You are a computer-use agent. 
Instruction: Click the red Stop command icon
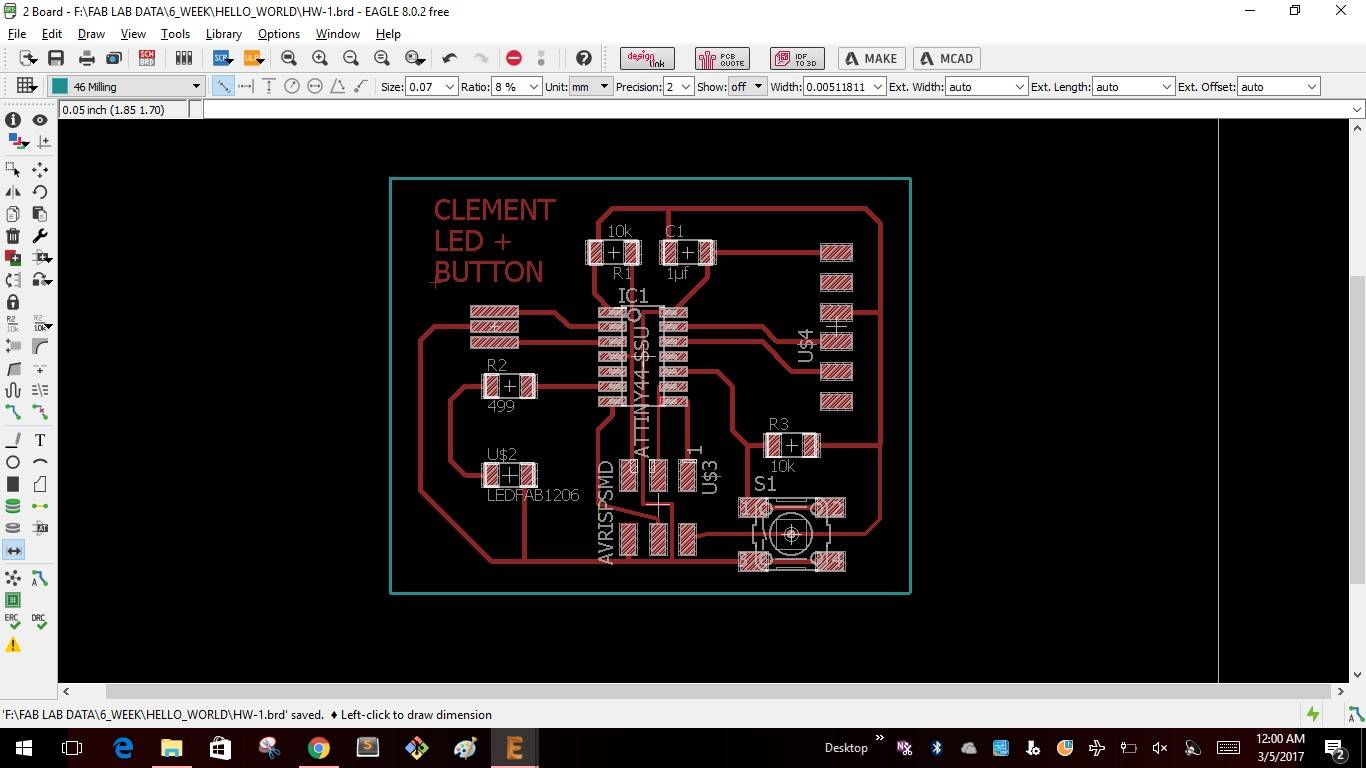pos(513,58)
